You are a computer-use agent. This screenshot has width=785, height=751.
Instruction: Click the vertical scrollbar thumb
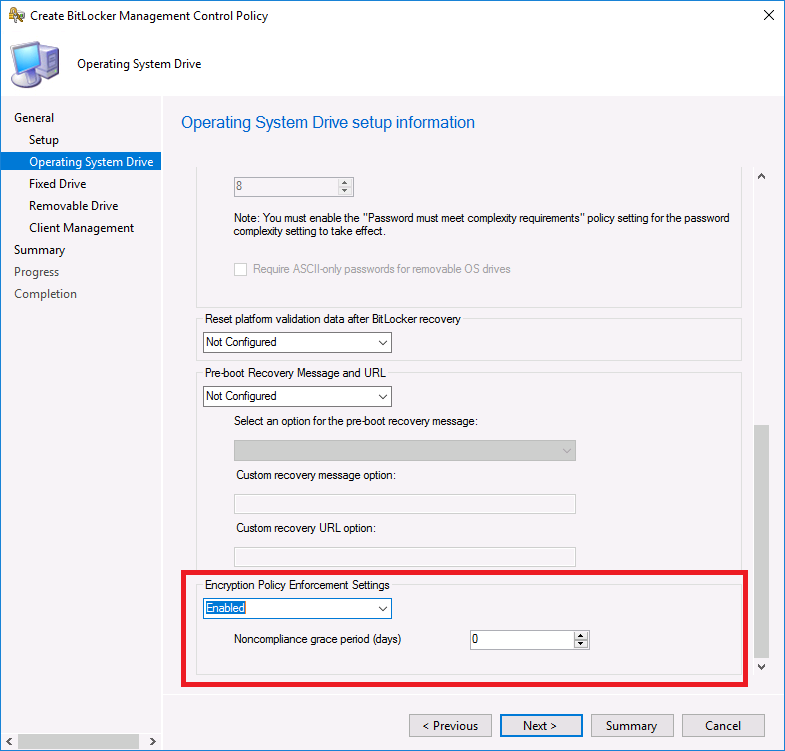[x=761, y=541]
